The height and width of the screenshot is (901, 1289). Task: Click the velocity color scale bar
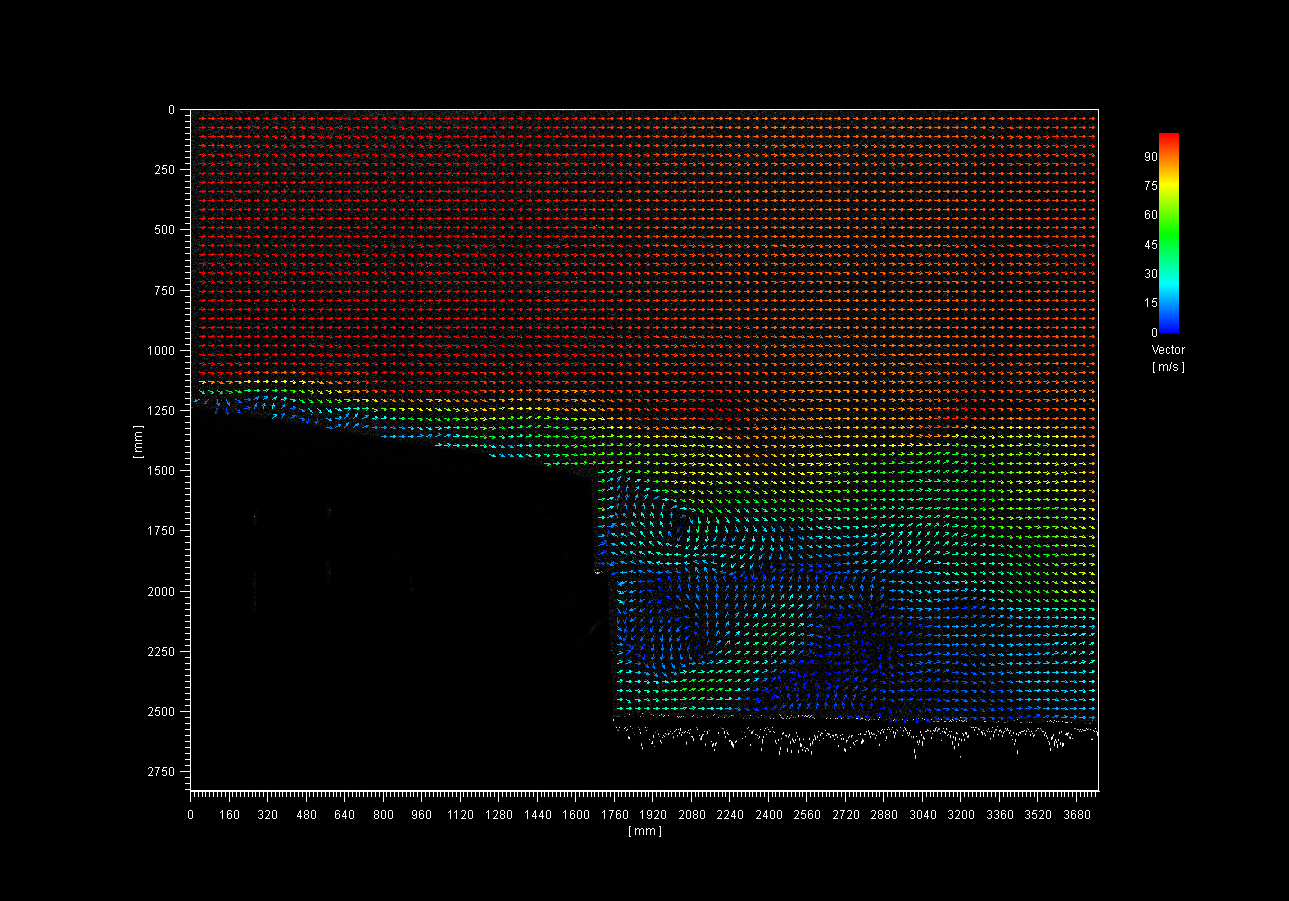(x=1168, y=232)
